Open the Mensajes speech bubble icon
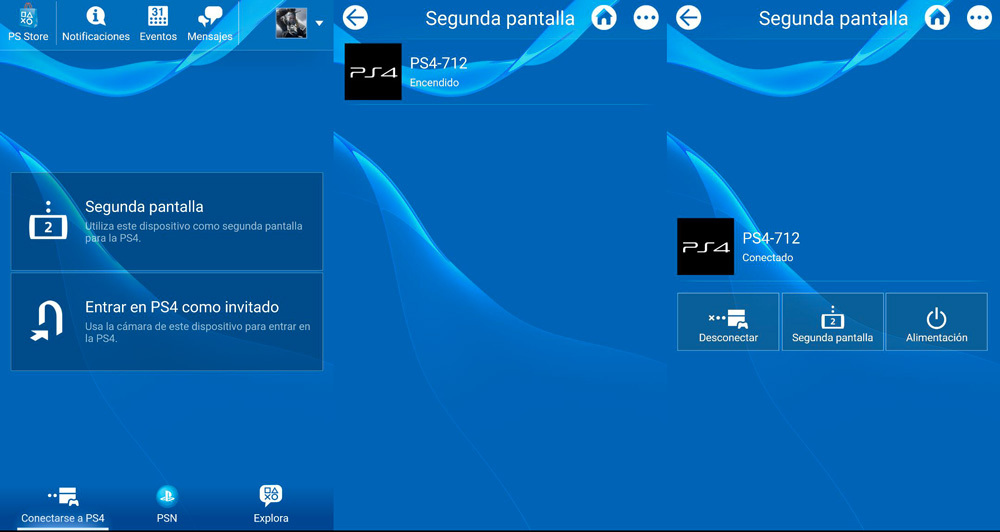1000x532 pixels. tap(210, 23)
